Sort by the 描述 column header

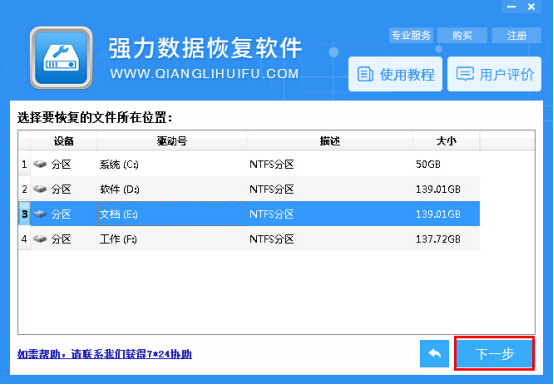tap(330, 141)
